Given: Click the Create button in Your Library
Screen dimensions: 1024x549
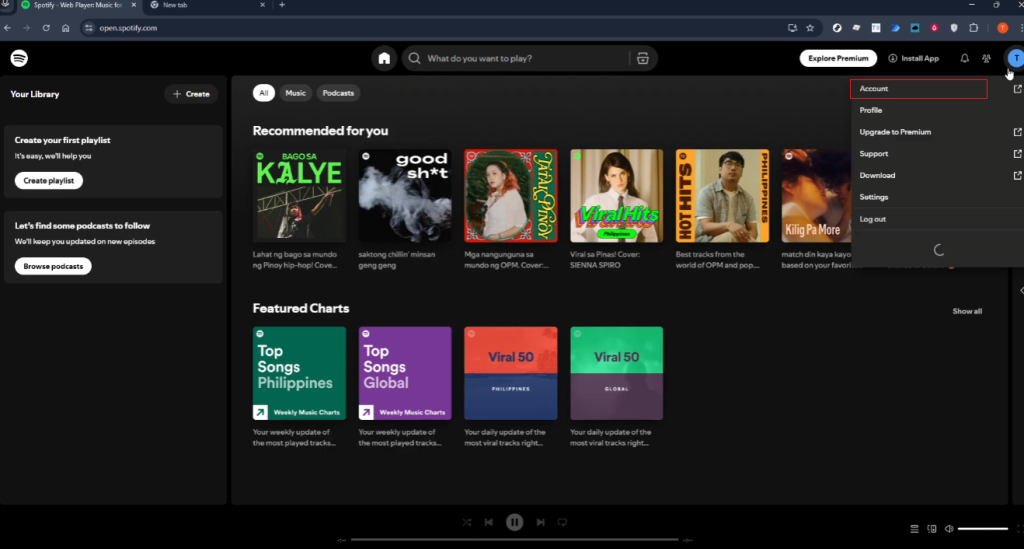Looking at the screenshot, I should tap(191, 94).
